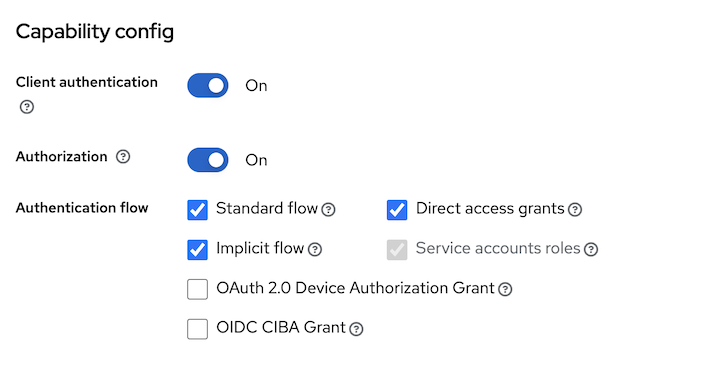This screenshot has height=385, width=728.
Task: Disable the Authorization toggle switch
Action: pos(208,160)
